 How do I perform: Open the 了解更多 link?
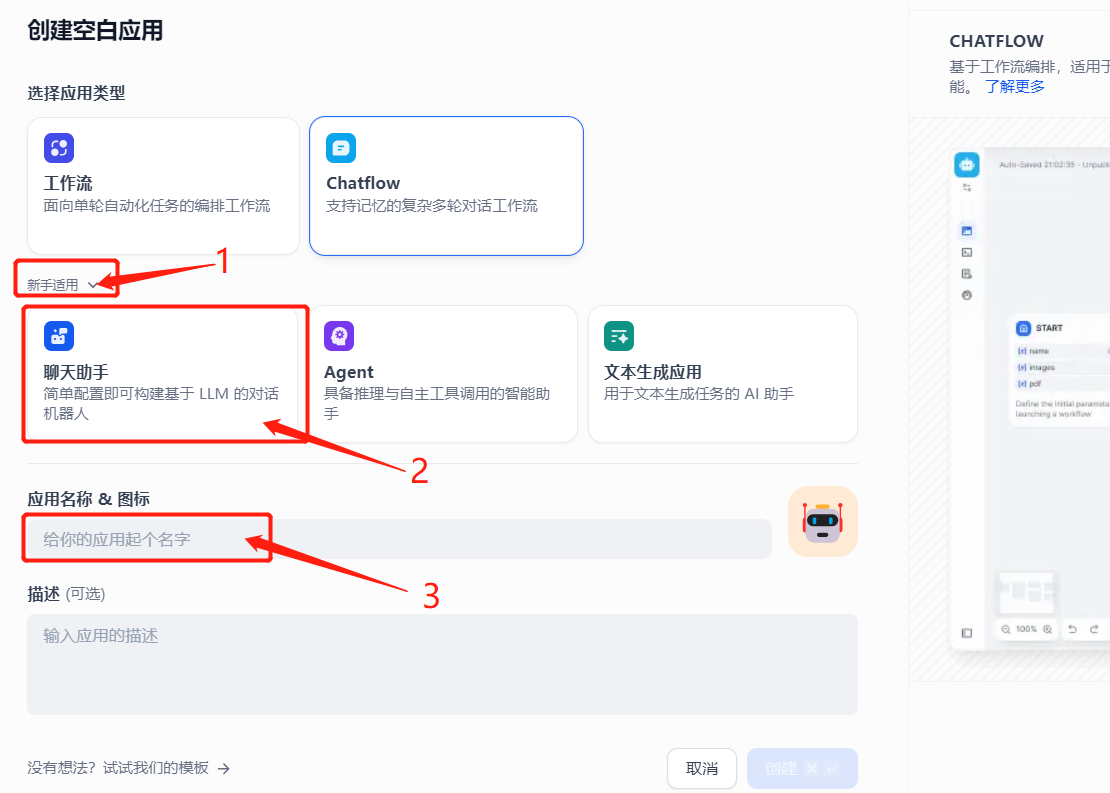(x=1014, y=86)
